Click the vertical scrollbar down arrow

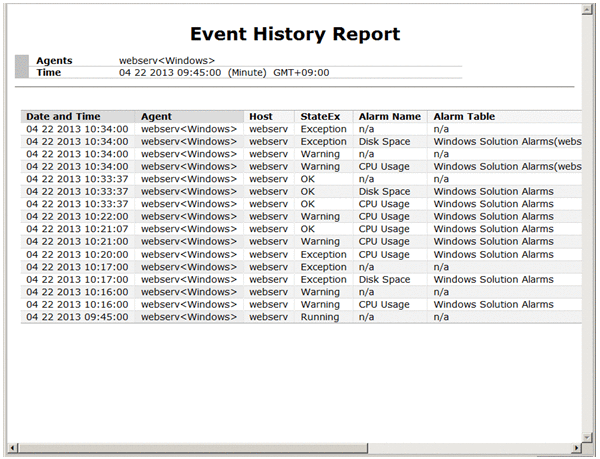pos(588,435)
